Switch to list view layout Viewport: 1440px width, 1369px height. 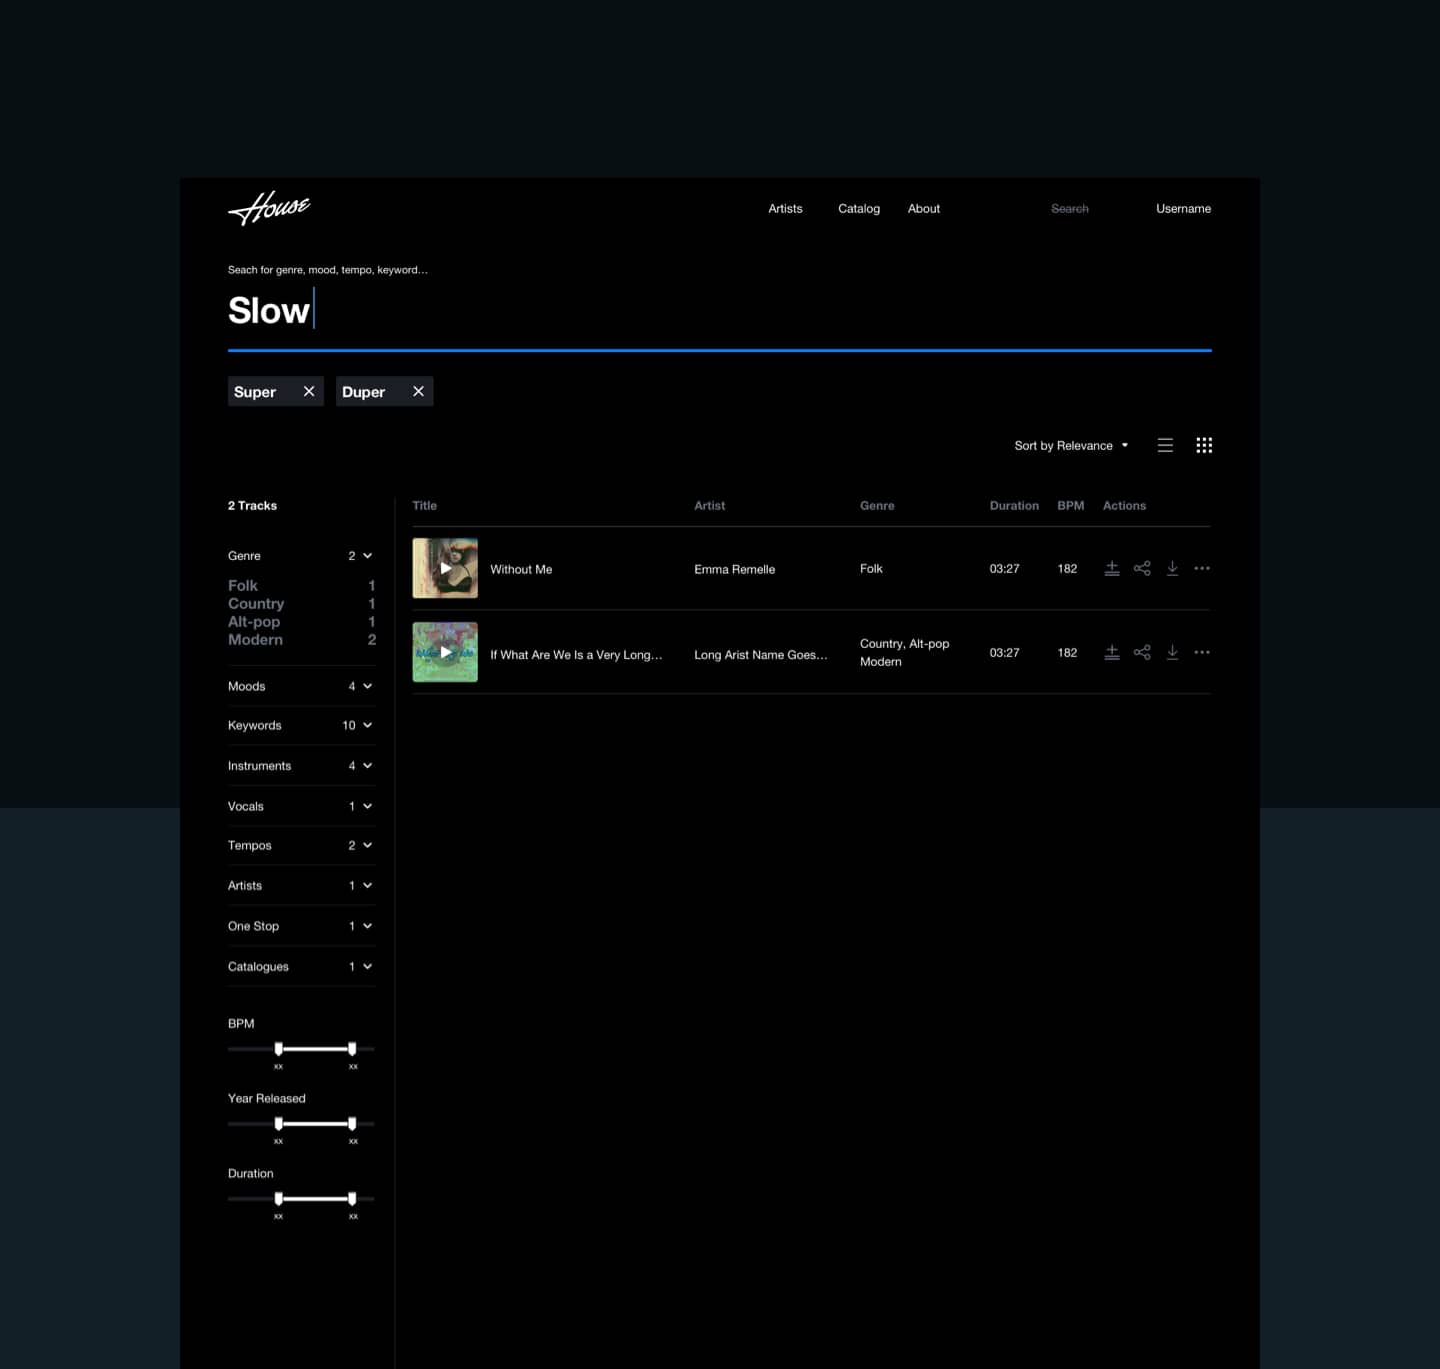[1165, 445]
